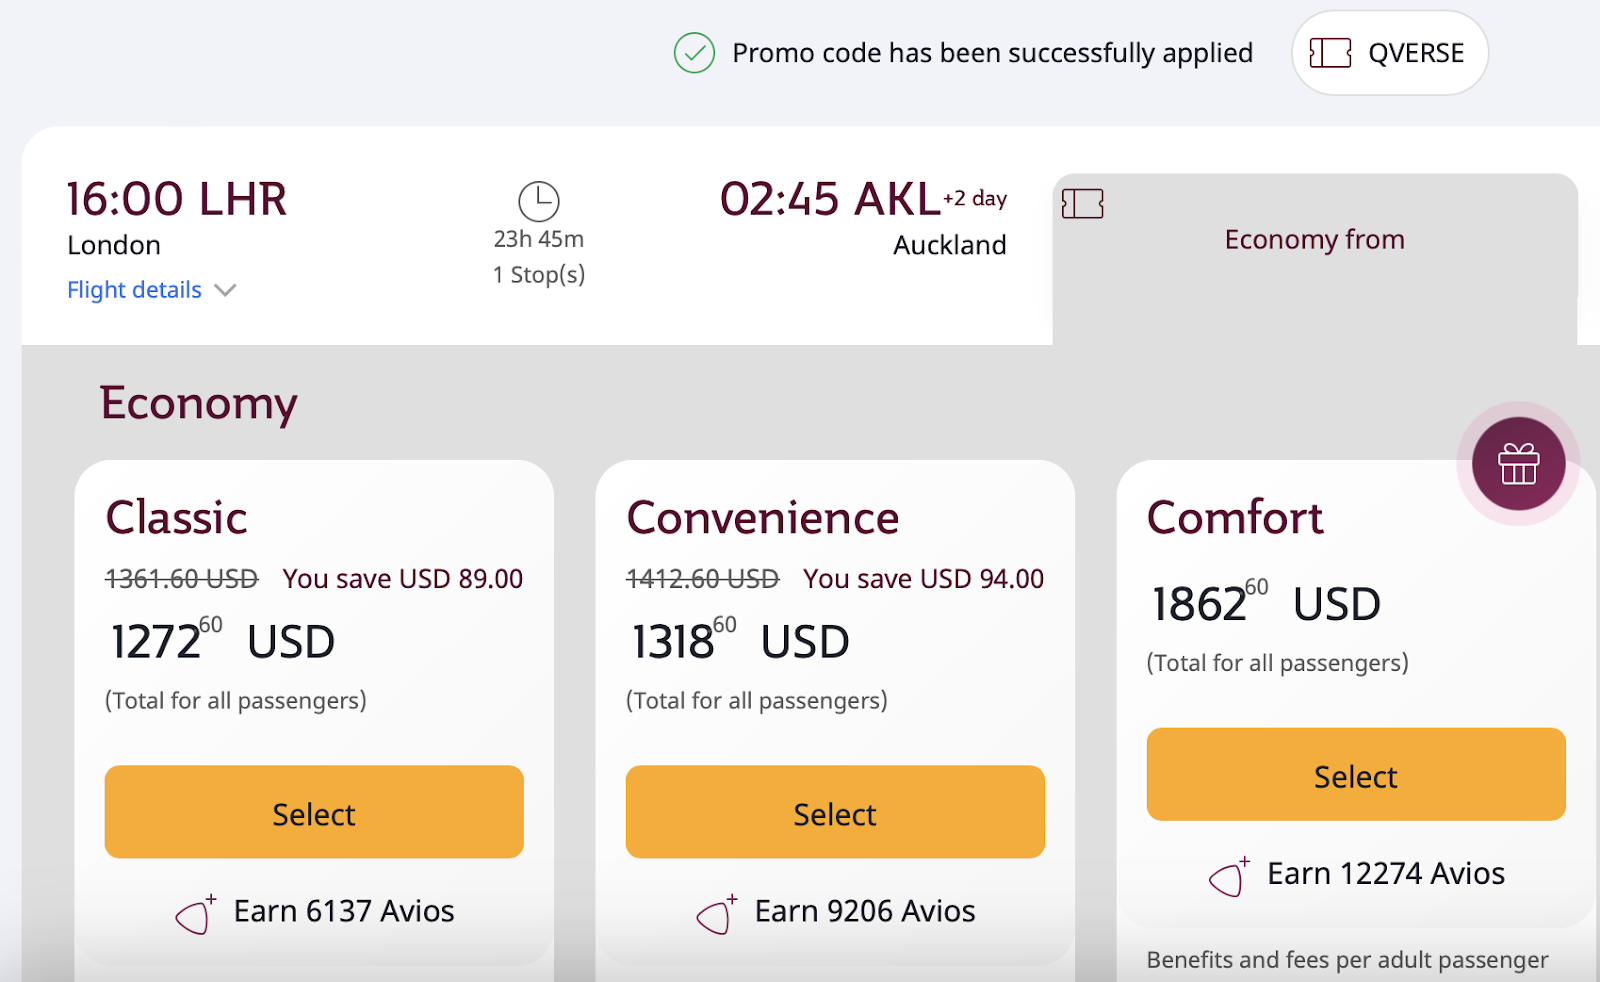Click the Earn 12274 Avios text

1386,874
